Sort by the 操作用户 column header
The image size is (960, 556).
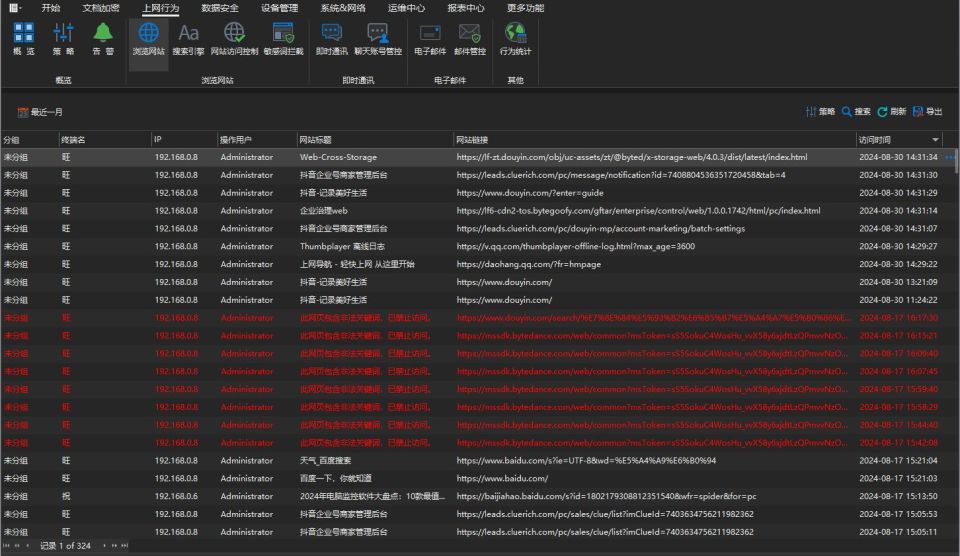point(257,140)
